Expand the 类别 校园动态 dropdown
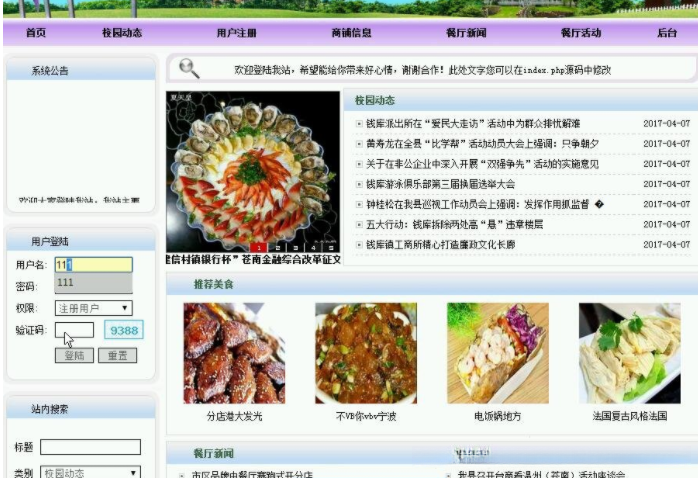This screenshot has width=698, height=478. tap(90, 472)
